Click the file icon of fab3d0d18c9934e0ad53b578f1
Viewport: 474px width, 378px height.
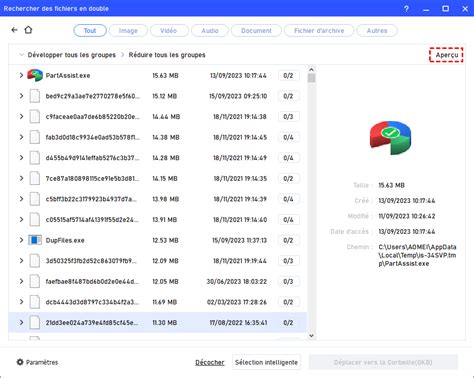click(x=35, y=137)
